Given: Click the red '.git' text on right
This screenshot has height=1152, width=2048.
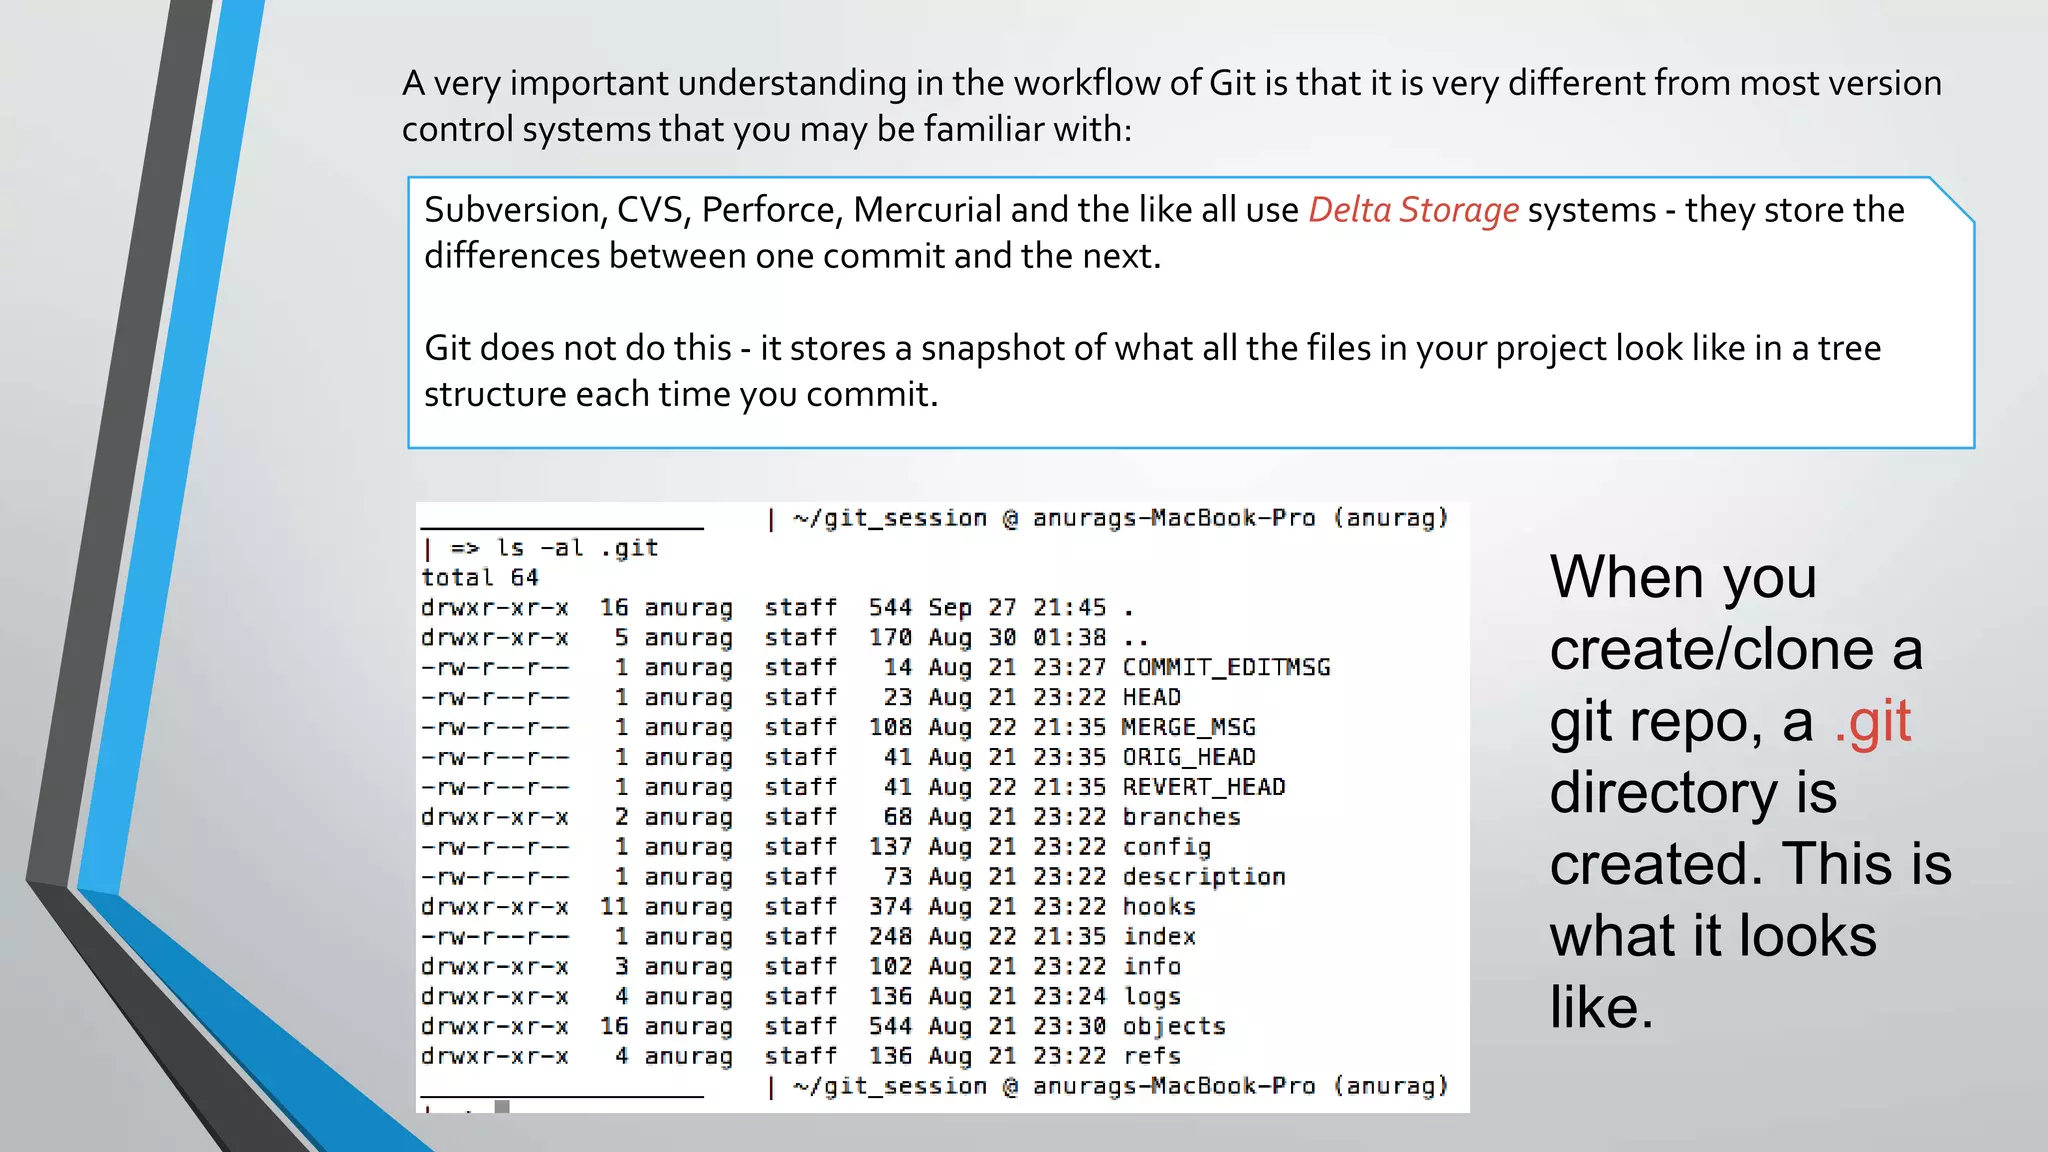Looking at the screenshot, I should click(x=1872, y=720).
